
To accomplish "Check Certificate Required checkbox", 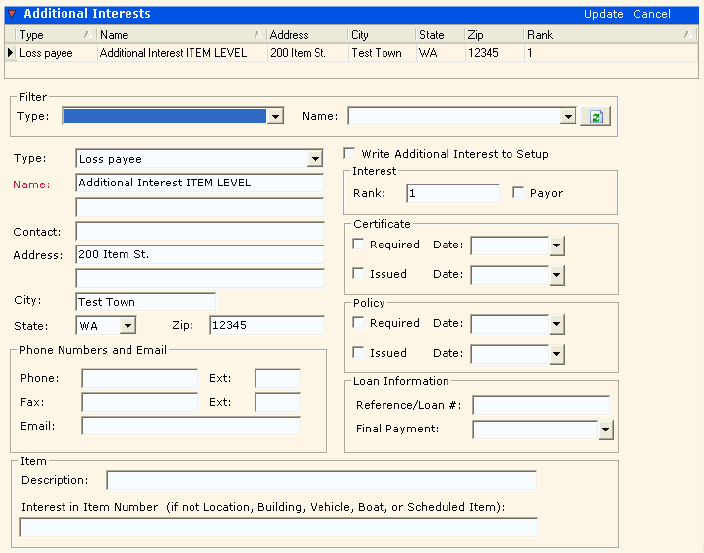I will [359, 244].
